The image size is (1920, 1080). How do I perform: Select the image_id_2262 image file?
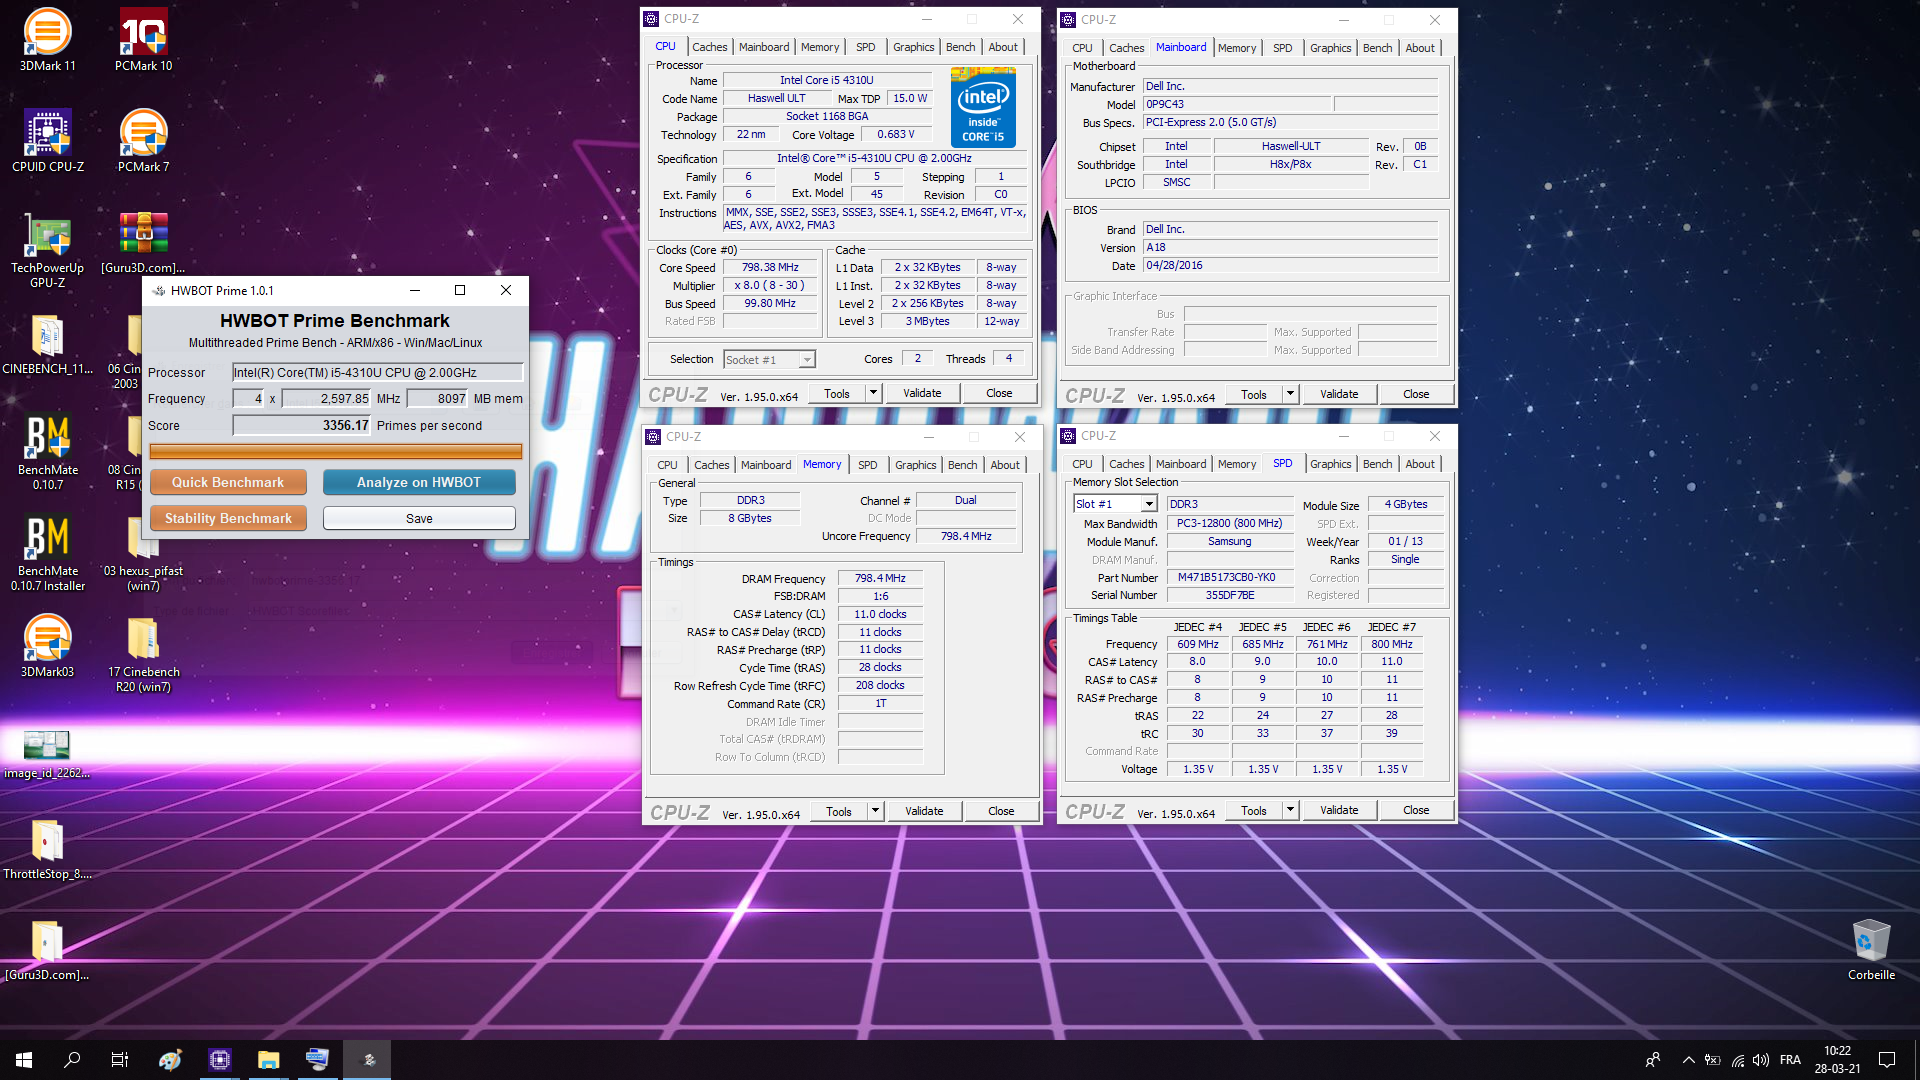pos(47,754)
